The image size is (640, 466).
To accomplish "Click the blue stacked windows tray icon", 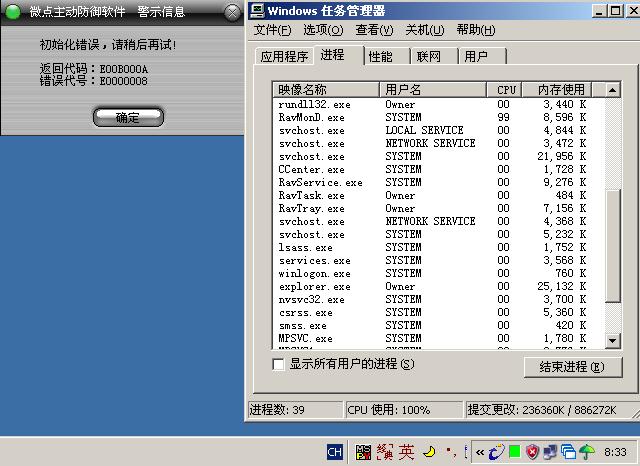I will 568,452.
